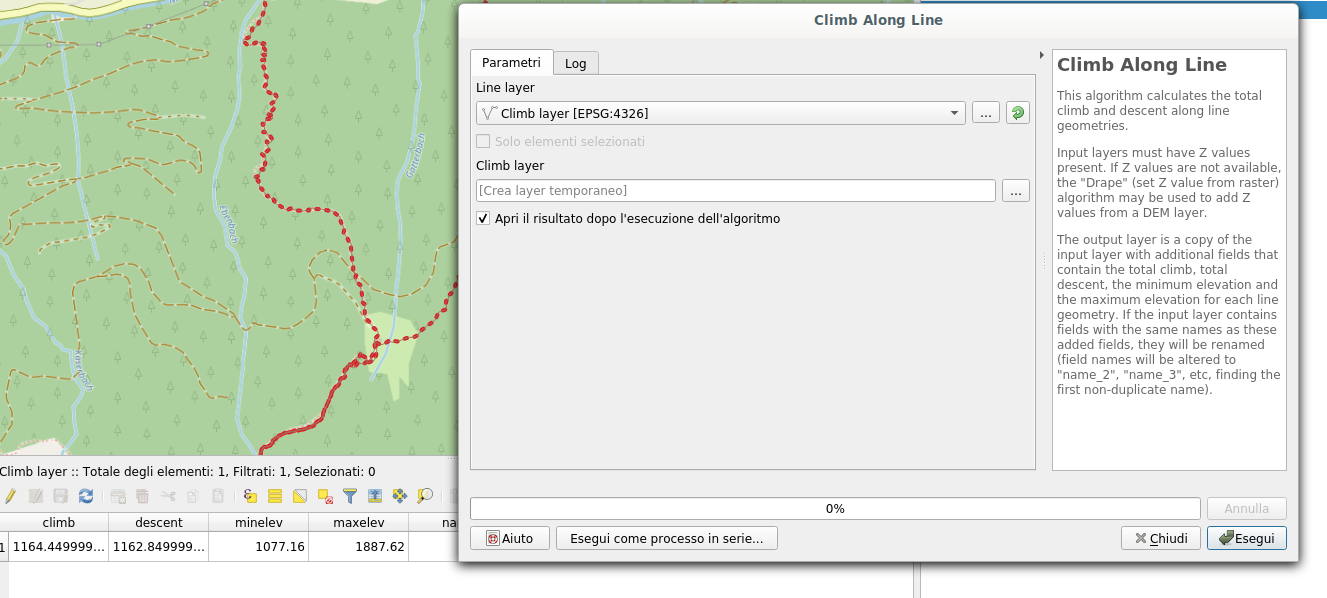
Task: Click the invert selection icon
Action: click(300, 496)
